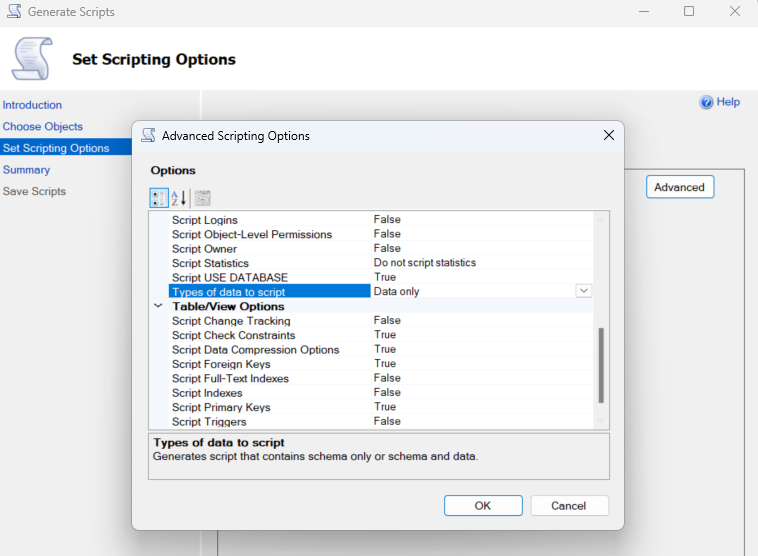Collapse the Table/View Options group
This screenshot has height=556, width=758.
click(x=158, y=306)
